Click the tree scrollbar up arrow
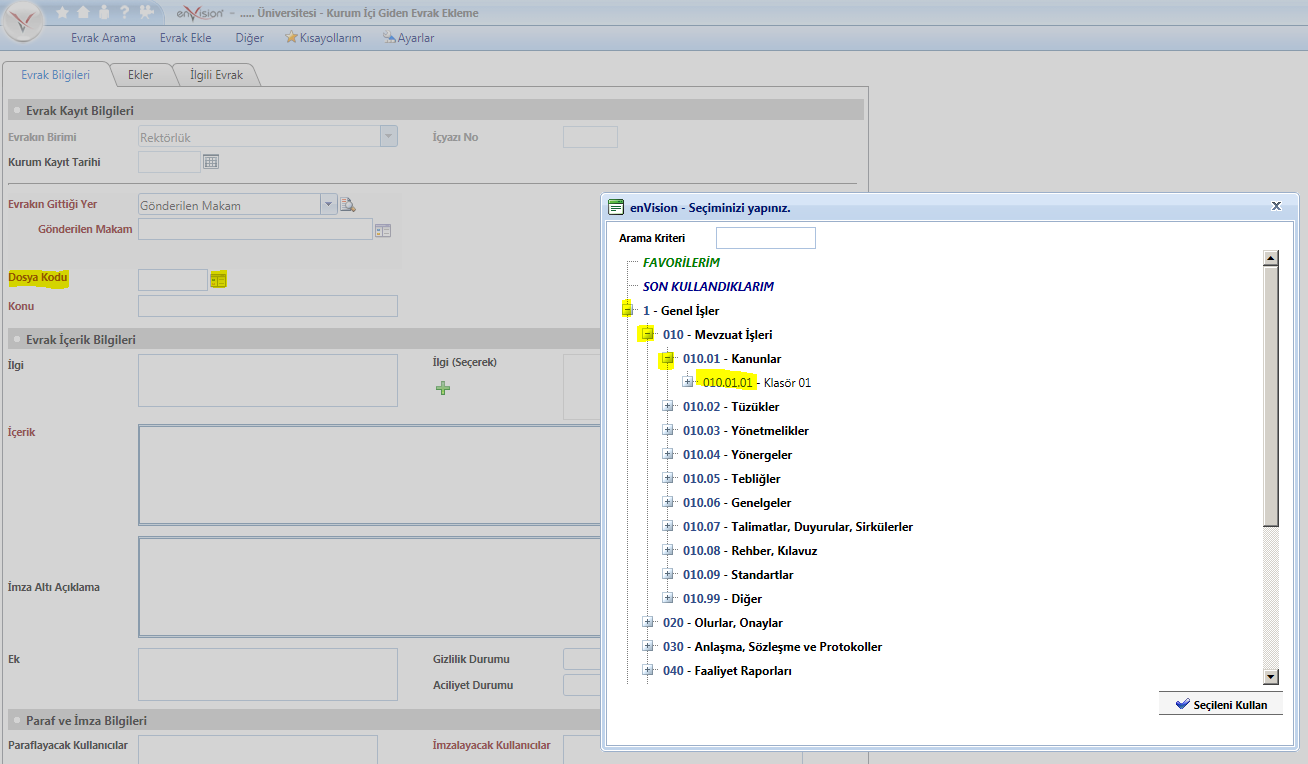Viewport: 1308px width, 764px height. tap(1271, 258)
